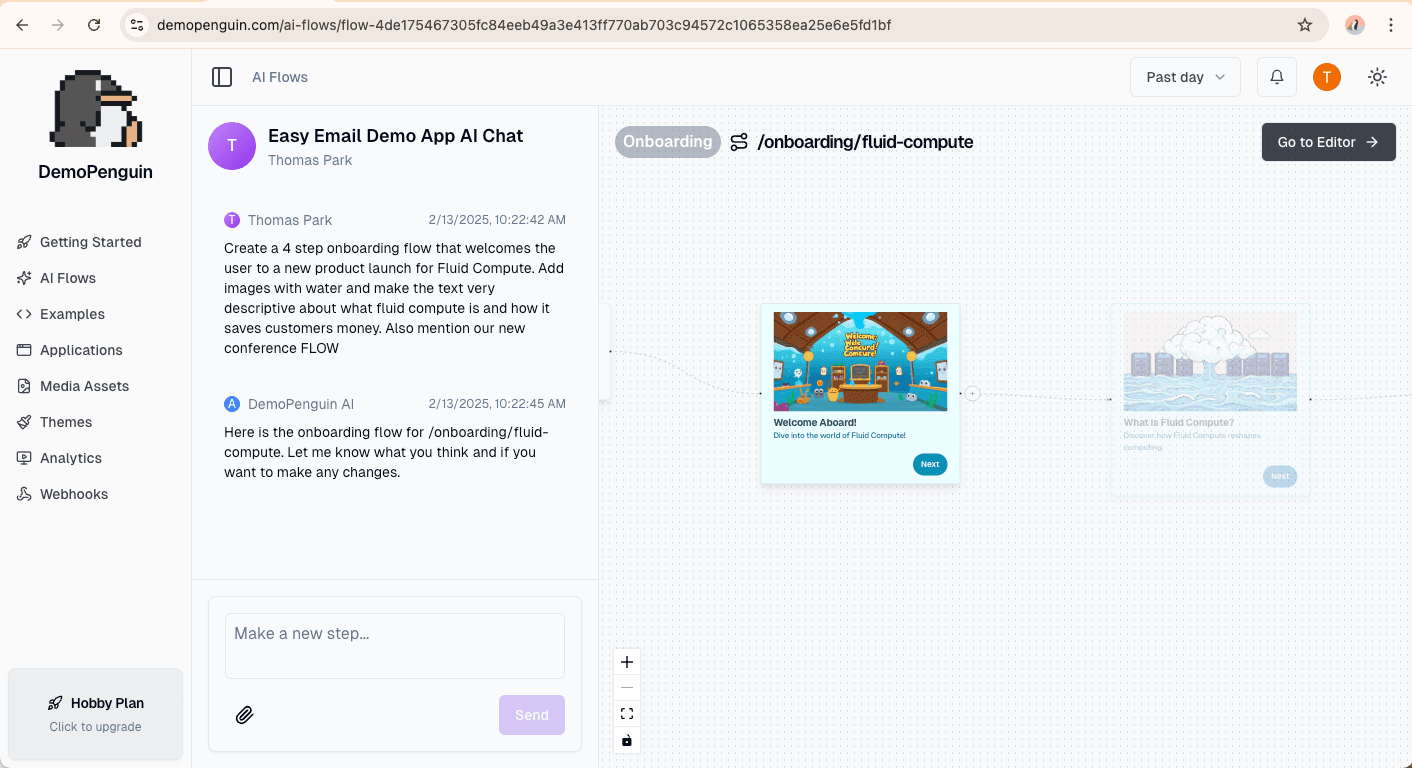Click the Go to Editor button
The width and height of the screenshot is (1412, 768).
1328,142
